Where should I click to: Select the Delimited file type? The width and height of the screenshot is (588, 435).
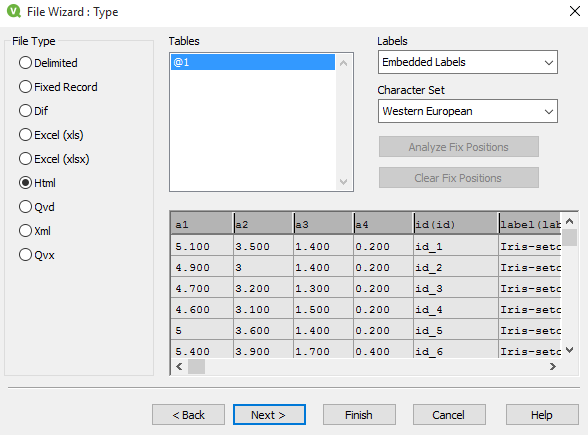click(48, 63)
